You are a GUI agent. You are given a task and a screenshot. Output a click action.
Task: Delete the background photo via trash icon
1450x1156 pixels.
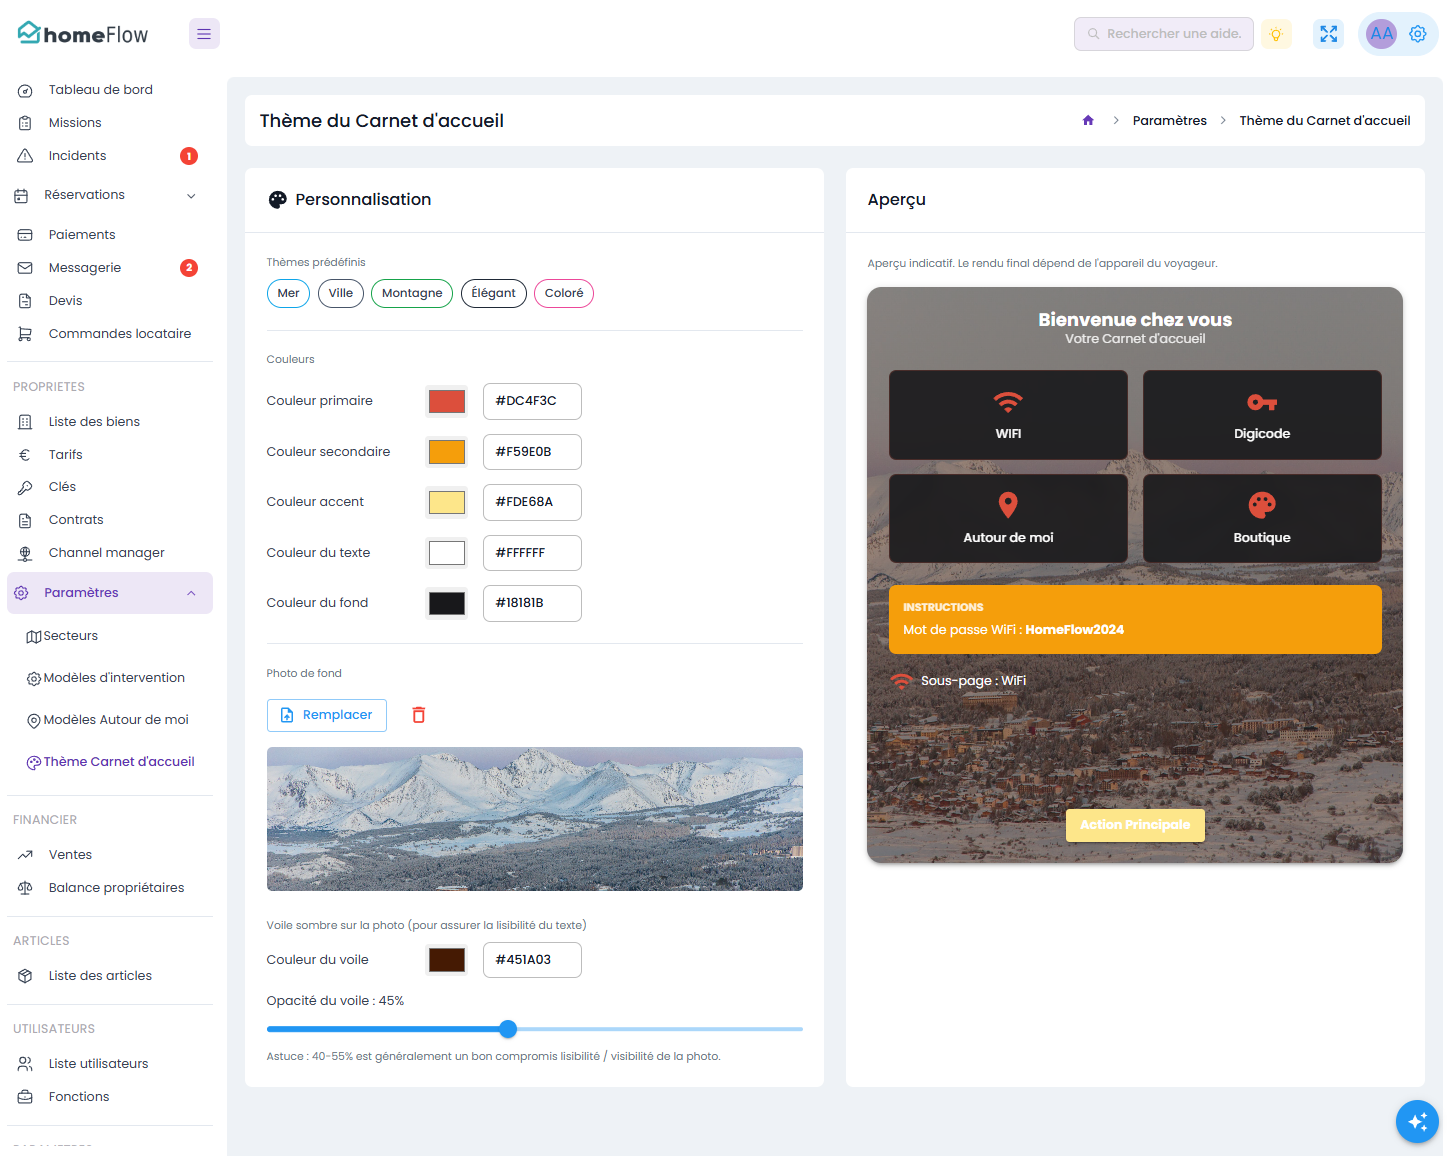pos(419,715)
